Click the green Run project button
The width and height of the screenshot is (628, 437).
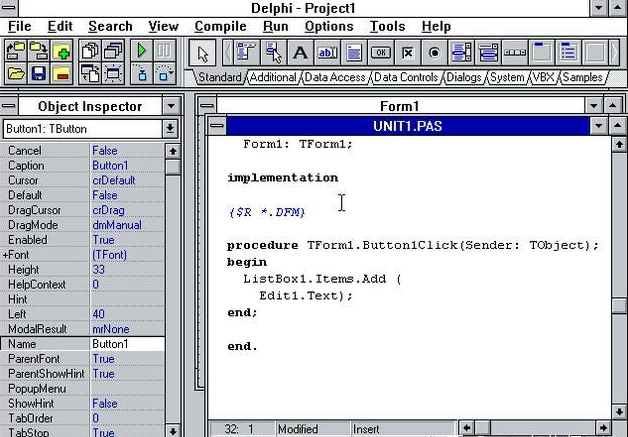tap(141, 51)
